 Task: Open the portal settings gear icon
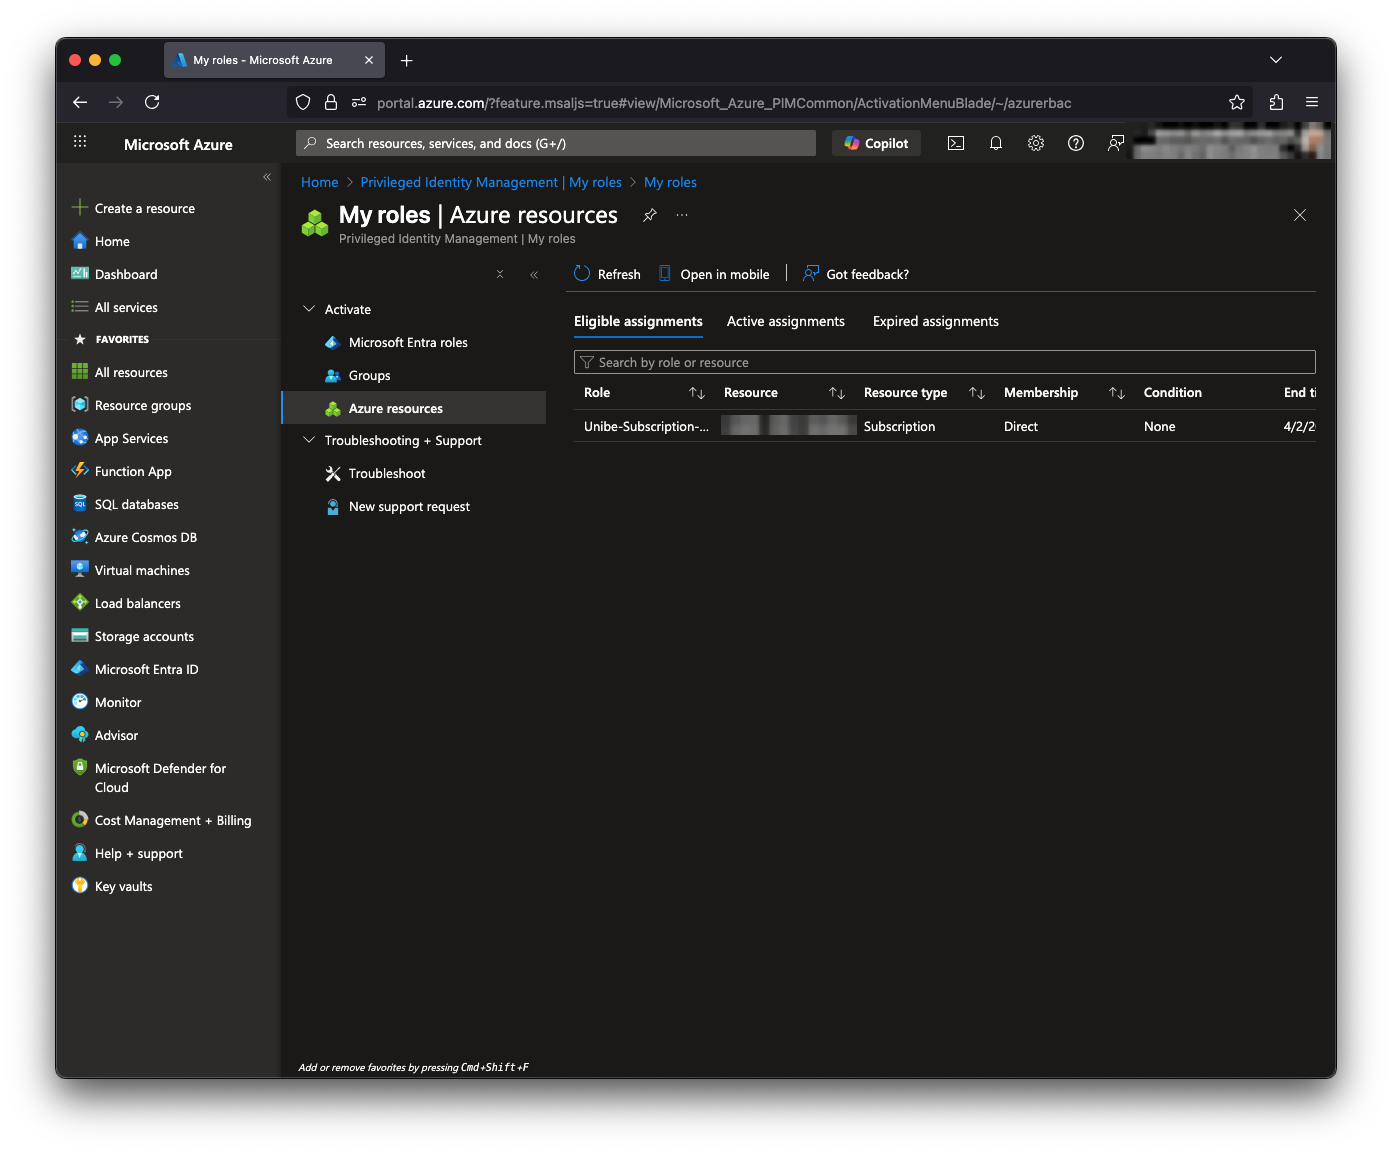pos(1036,143)
